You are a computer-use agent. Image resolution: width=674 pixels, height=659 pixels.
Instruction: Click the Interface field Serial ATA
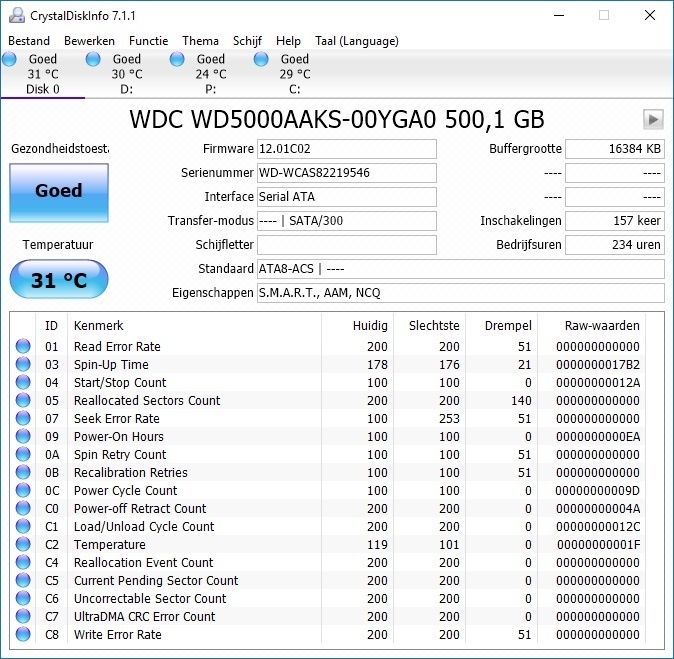coord(347,197)
